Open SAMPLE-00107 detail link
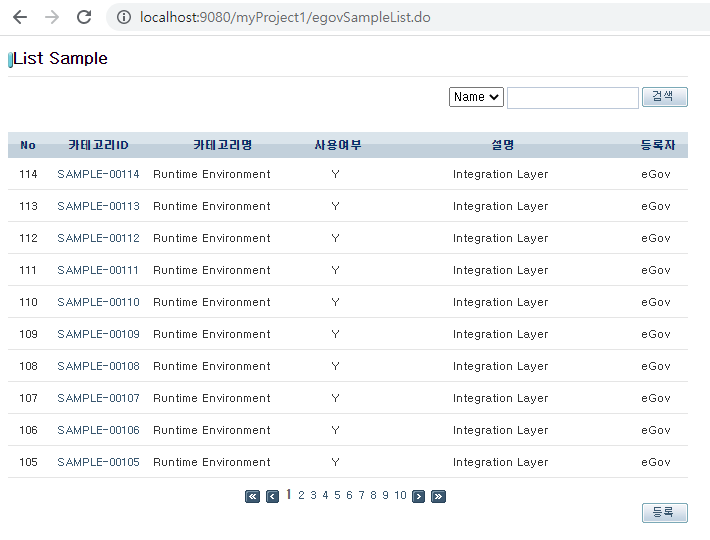 (98, 398)
